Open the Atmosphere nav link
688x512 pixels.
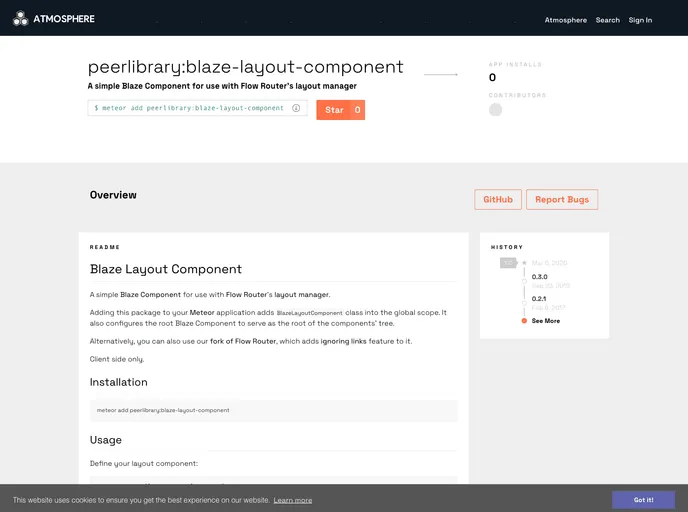tap(565, 20)
